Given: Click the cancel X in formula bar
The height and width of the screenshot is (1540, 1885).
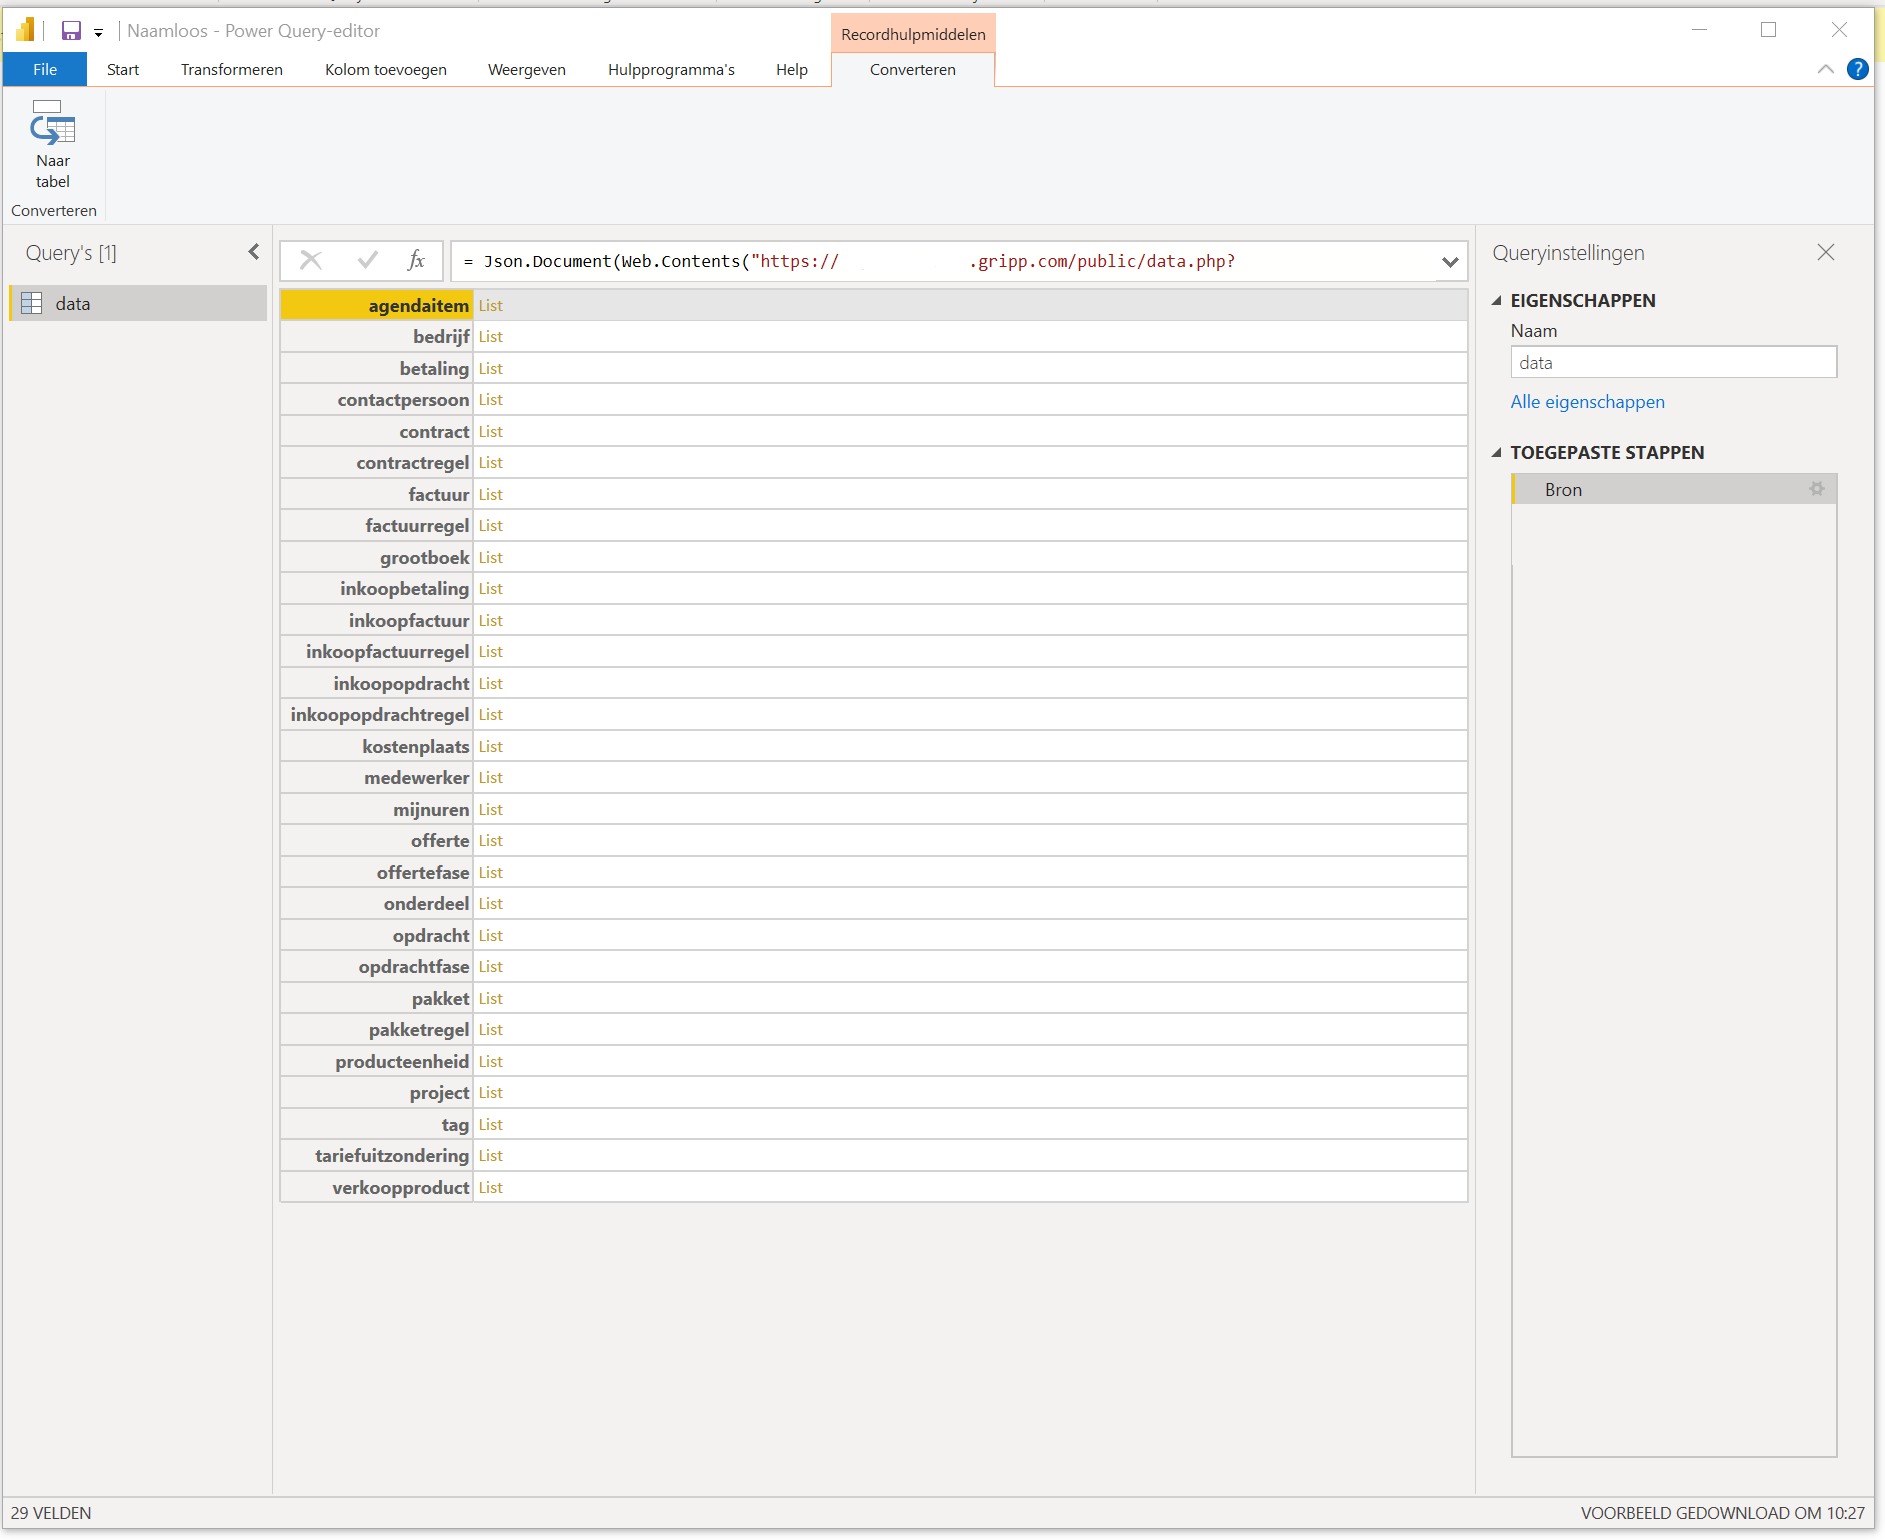Looking at the screenshot, I should [311, 261].
